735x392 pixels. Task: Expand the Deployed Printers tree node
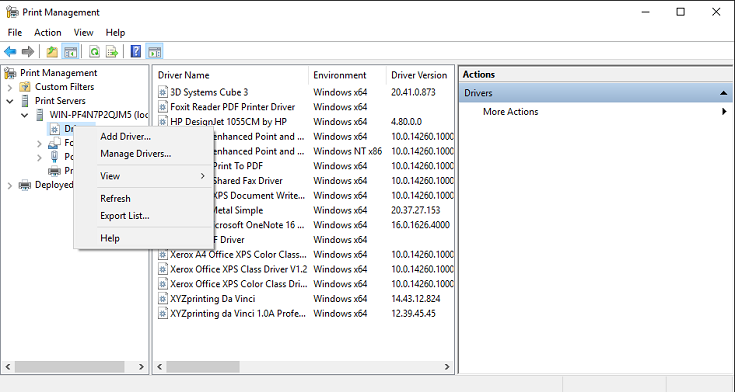pyautogui.click(x=10, y=186)
